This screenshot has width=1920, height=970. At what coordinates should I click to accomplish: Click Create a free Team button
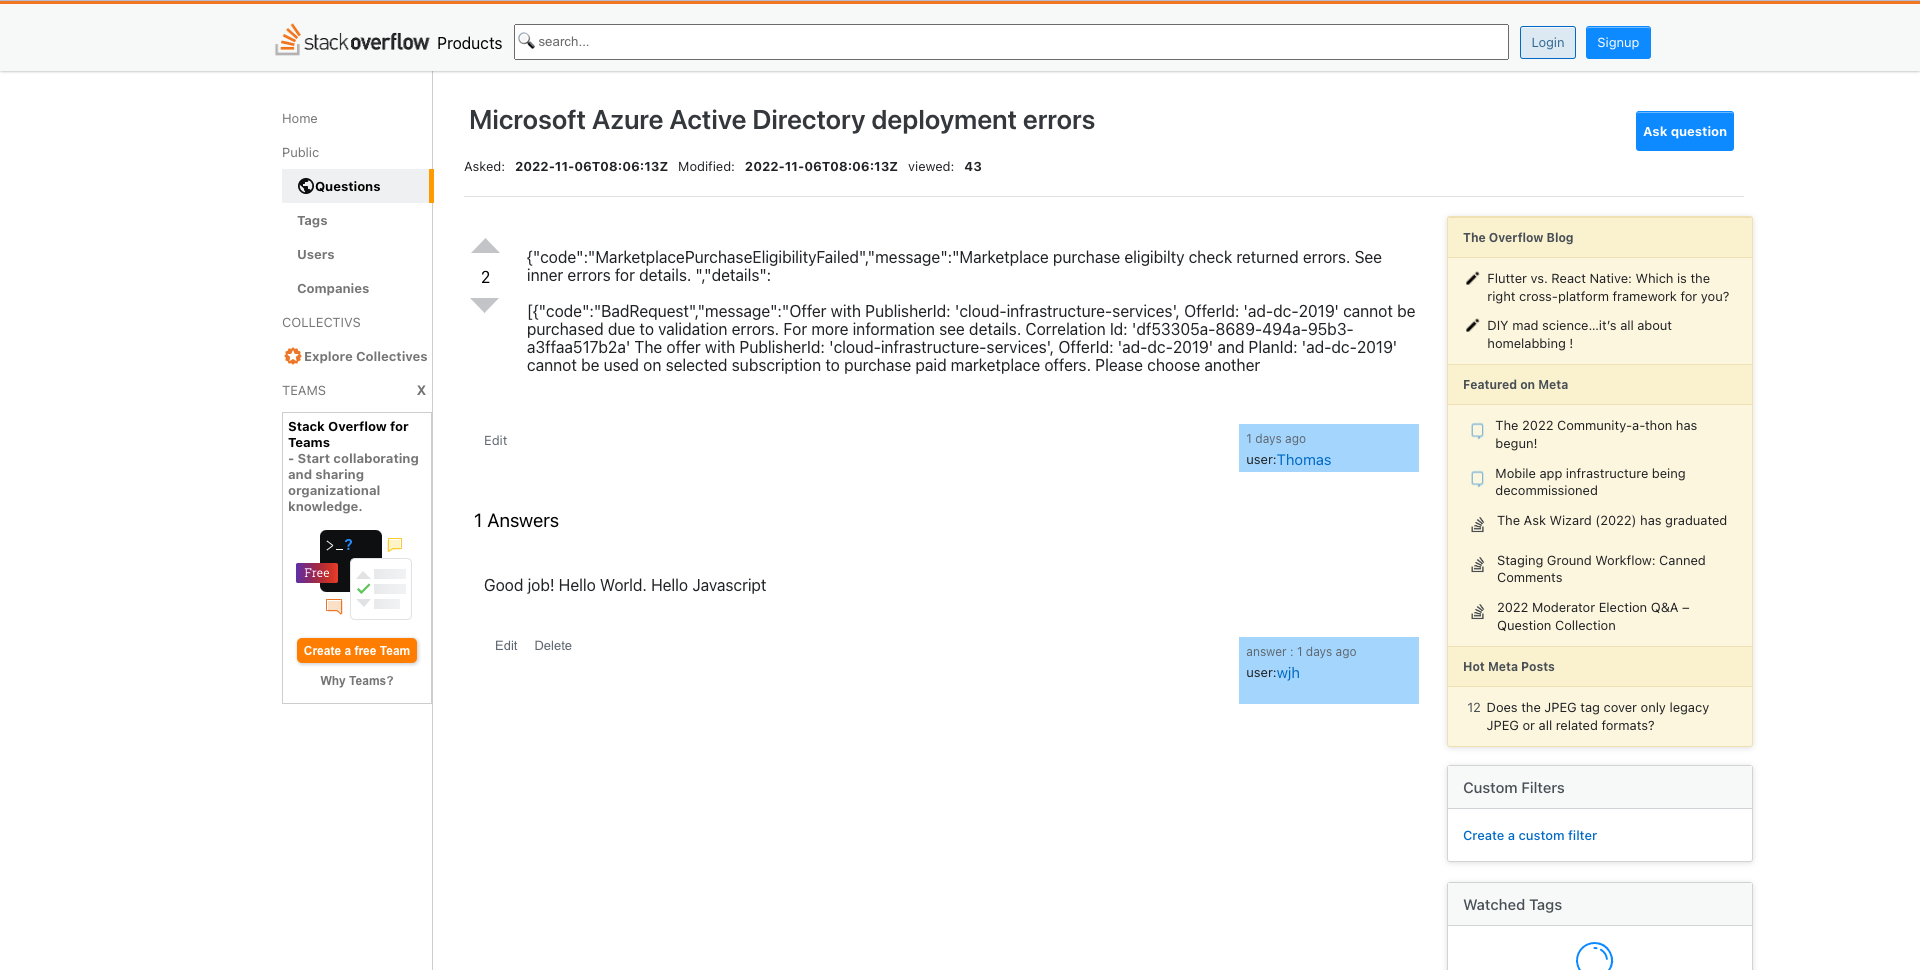(357, 650)
